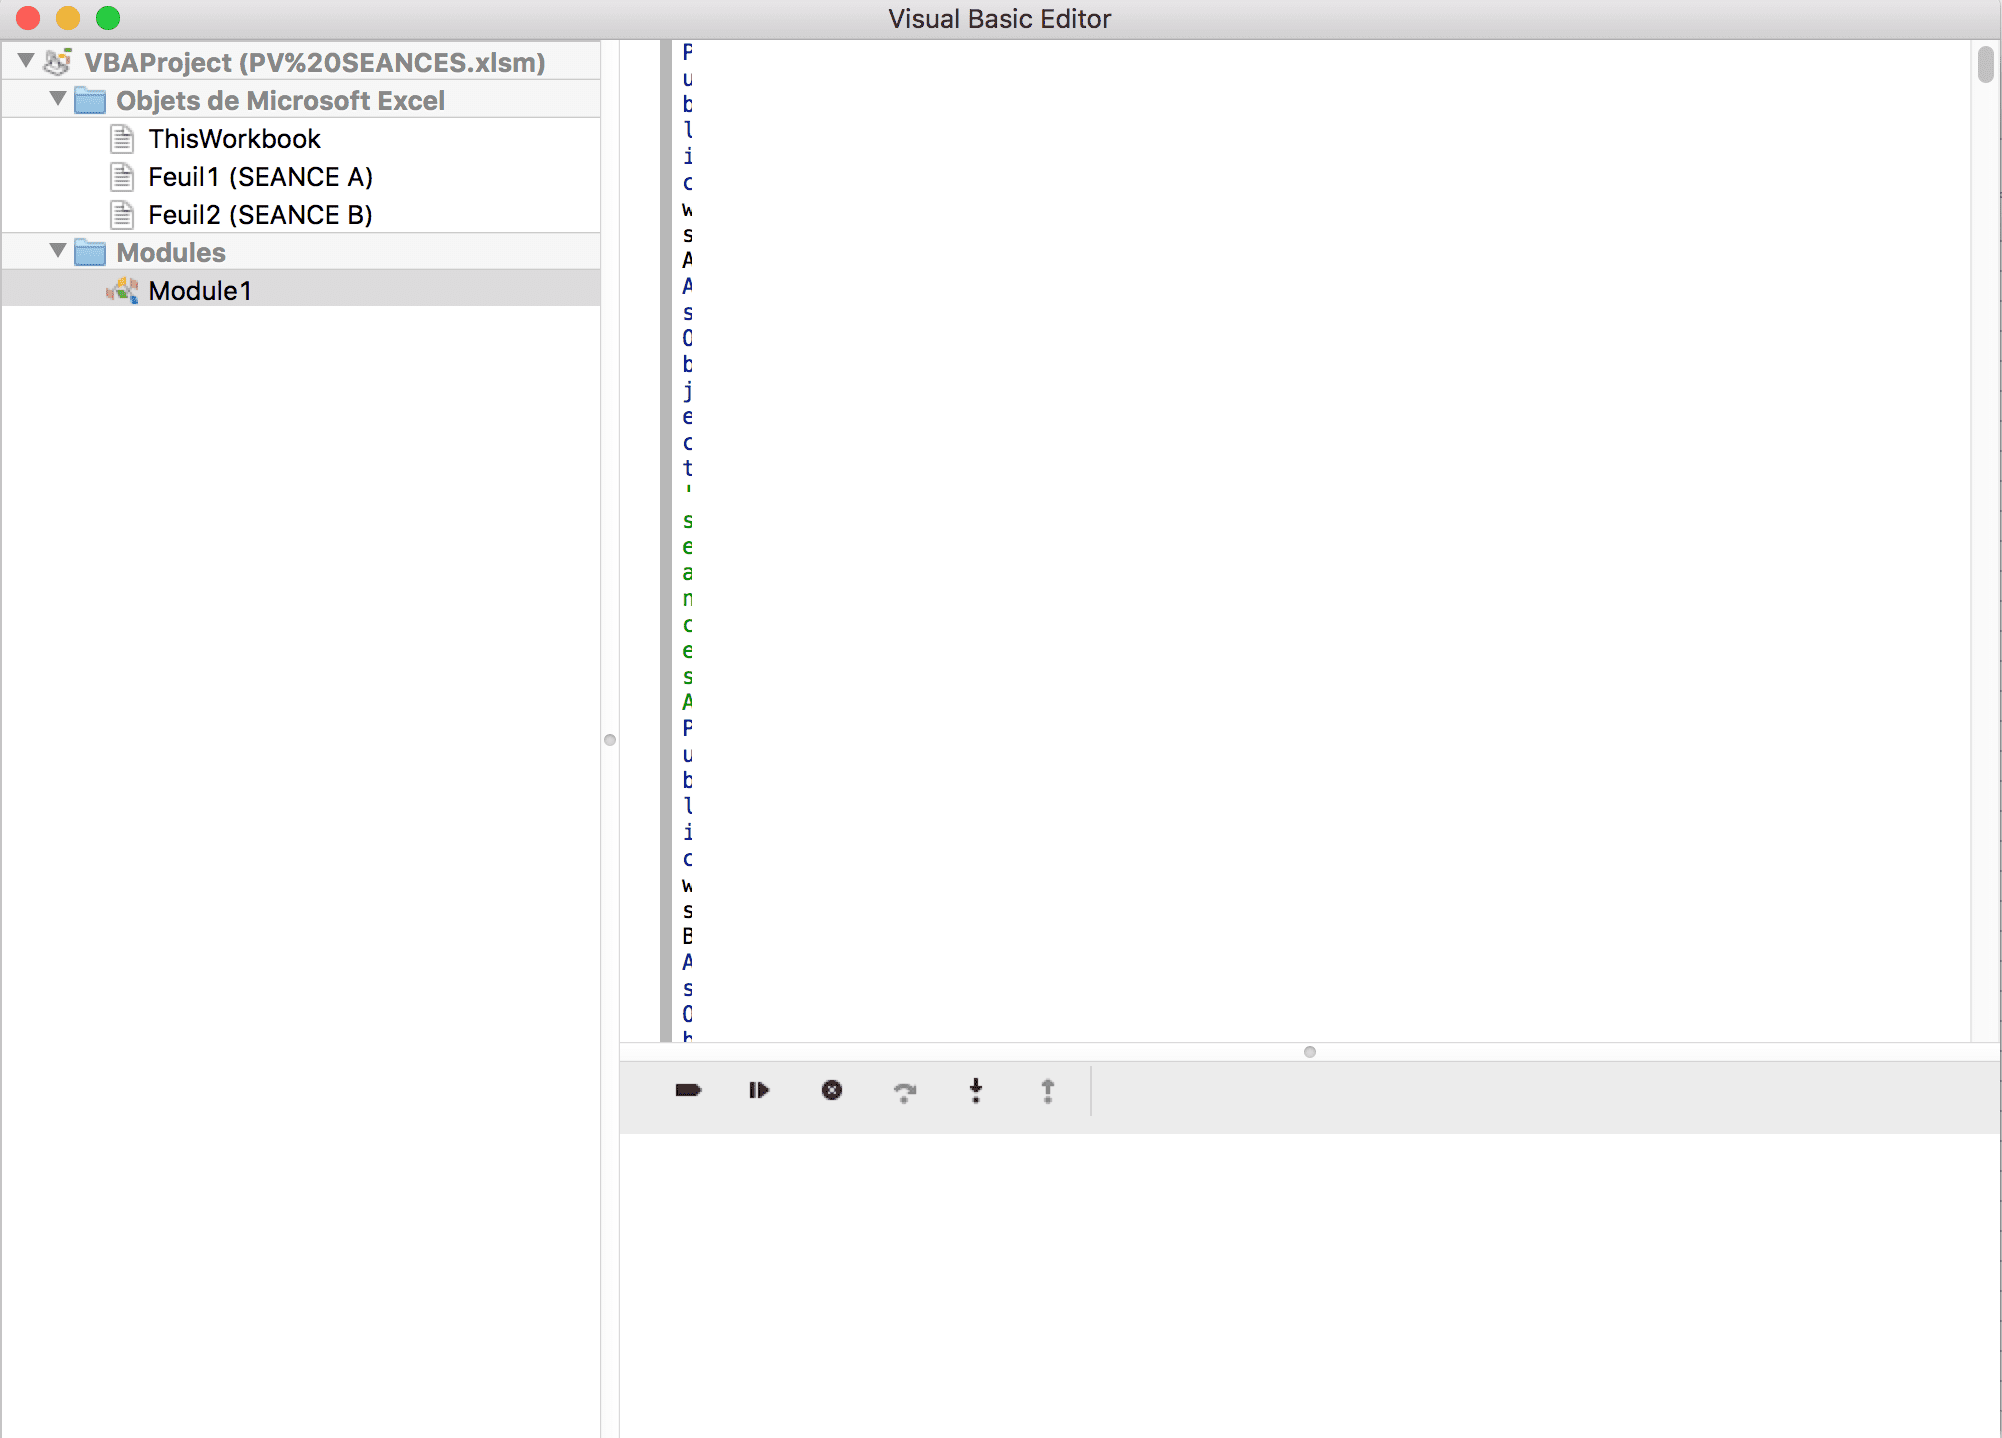Click the ThisWorkbook document icon
2002x1438 pixels.
point(122,138)
